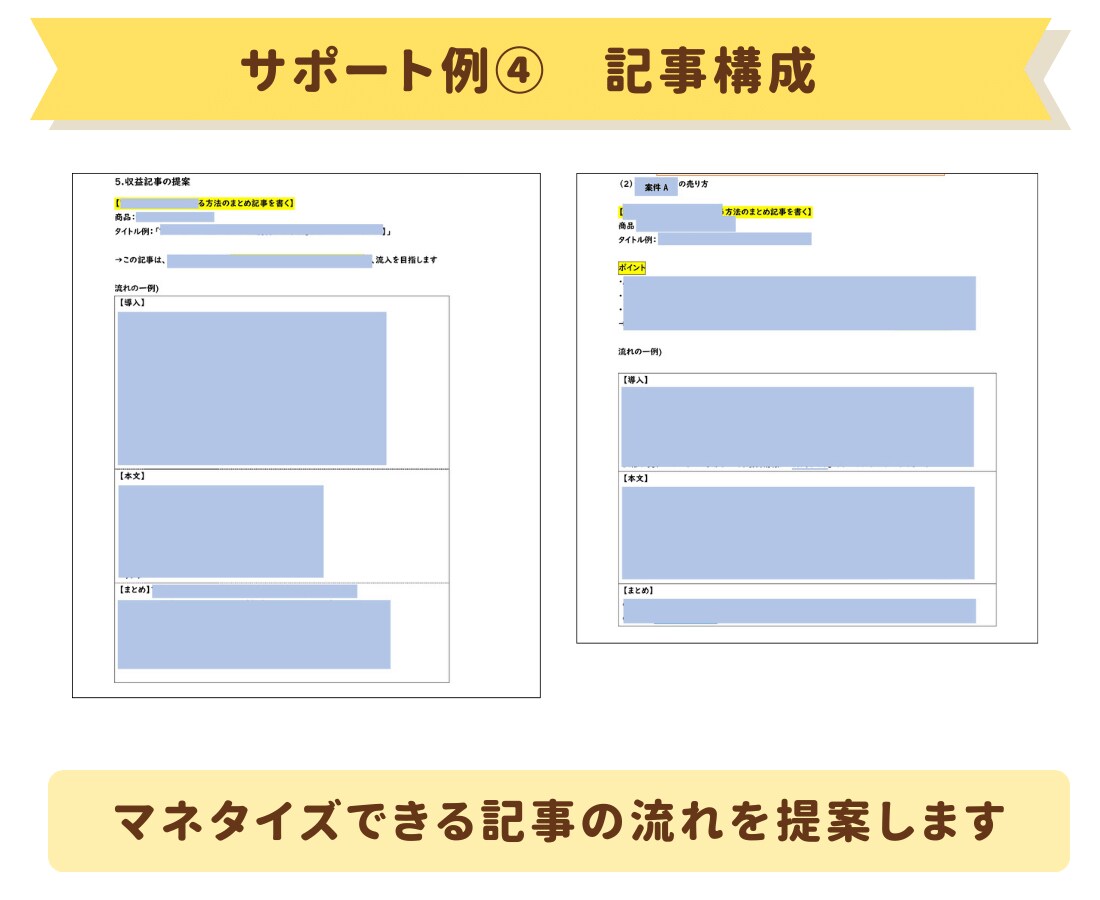Select the highlighted ポイント label
The image size is (1100, 900).
(631, 268)
